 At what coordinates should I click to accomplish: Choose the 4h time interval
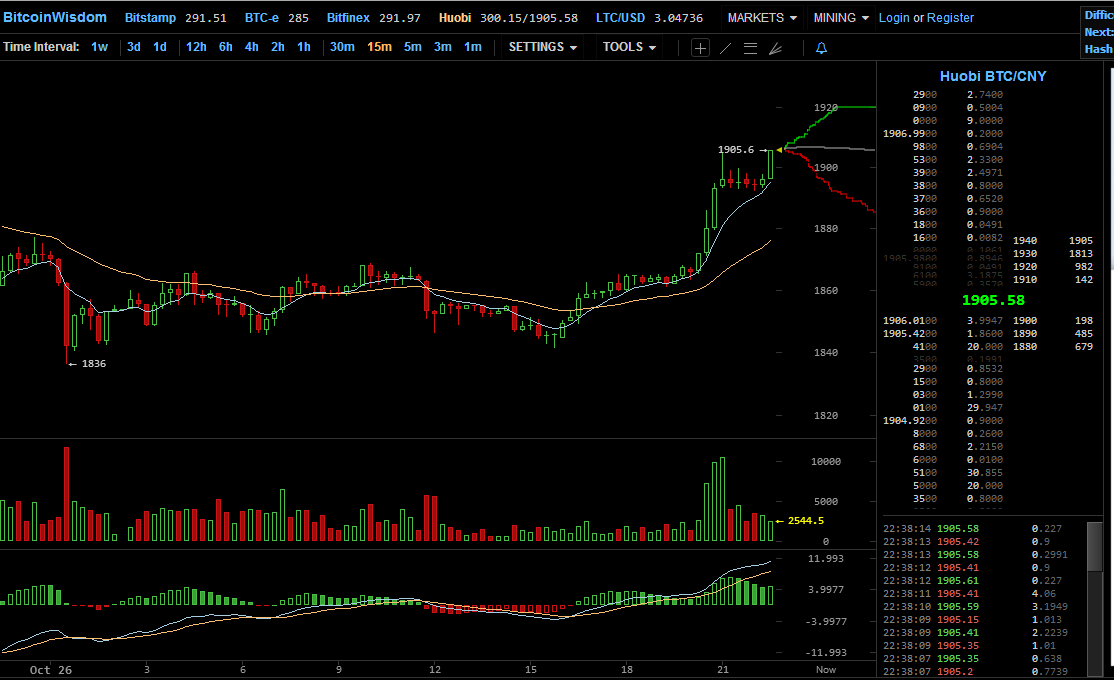pyautogui.click(x=252, y=47)
